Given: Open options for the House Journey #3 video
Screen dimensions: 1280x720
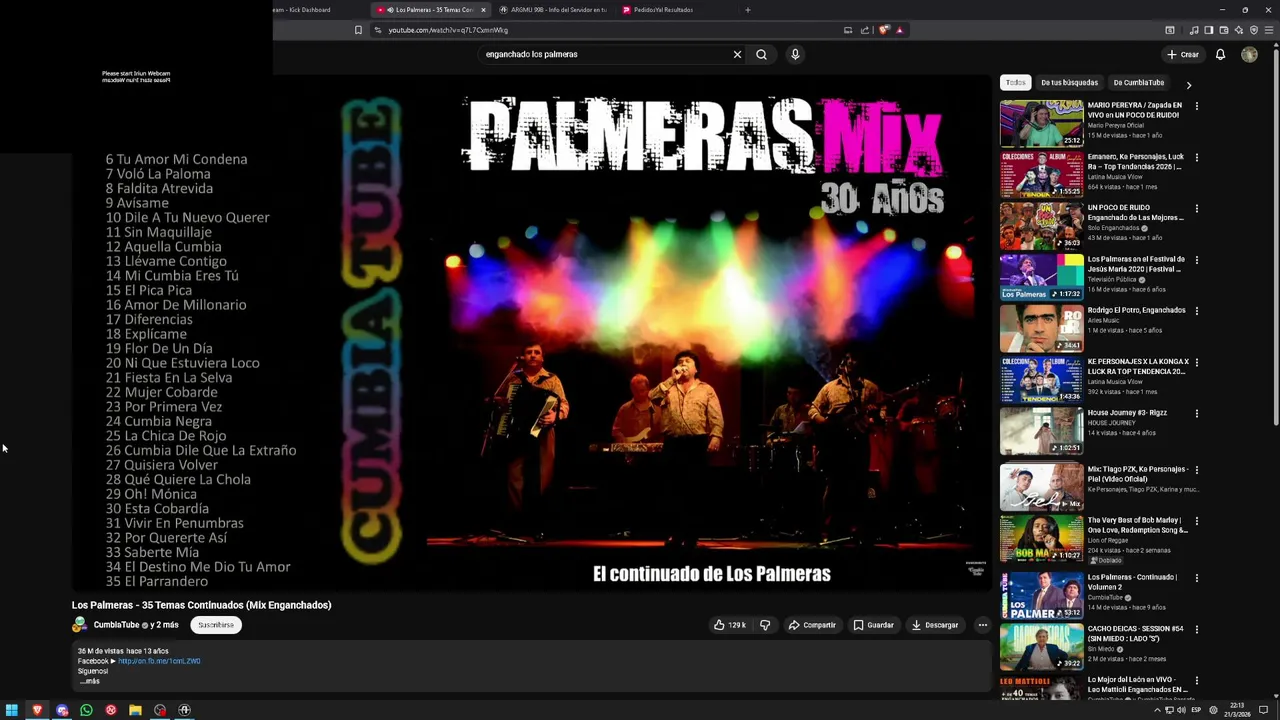Looking at the screenshot, I should tap(1196, 413).
